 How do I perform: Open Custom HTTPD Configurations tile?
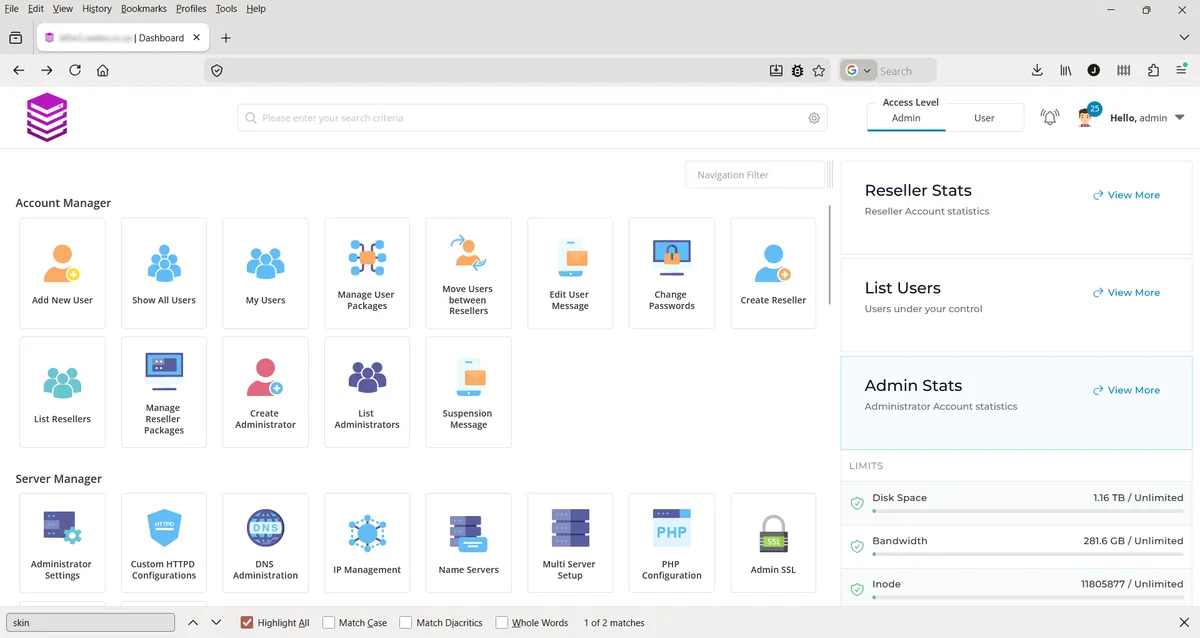(164, 543)
